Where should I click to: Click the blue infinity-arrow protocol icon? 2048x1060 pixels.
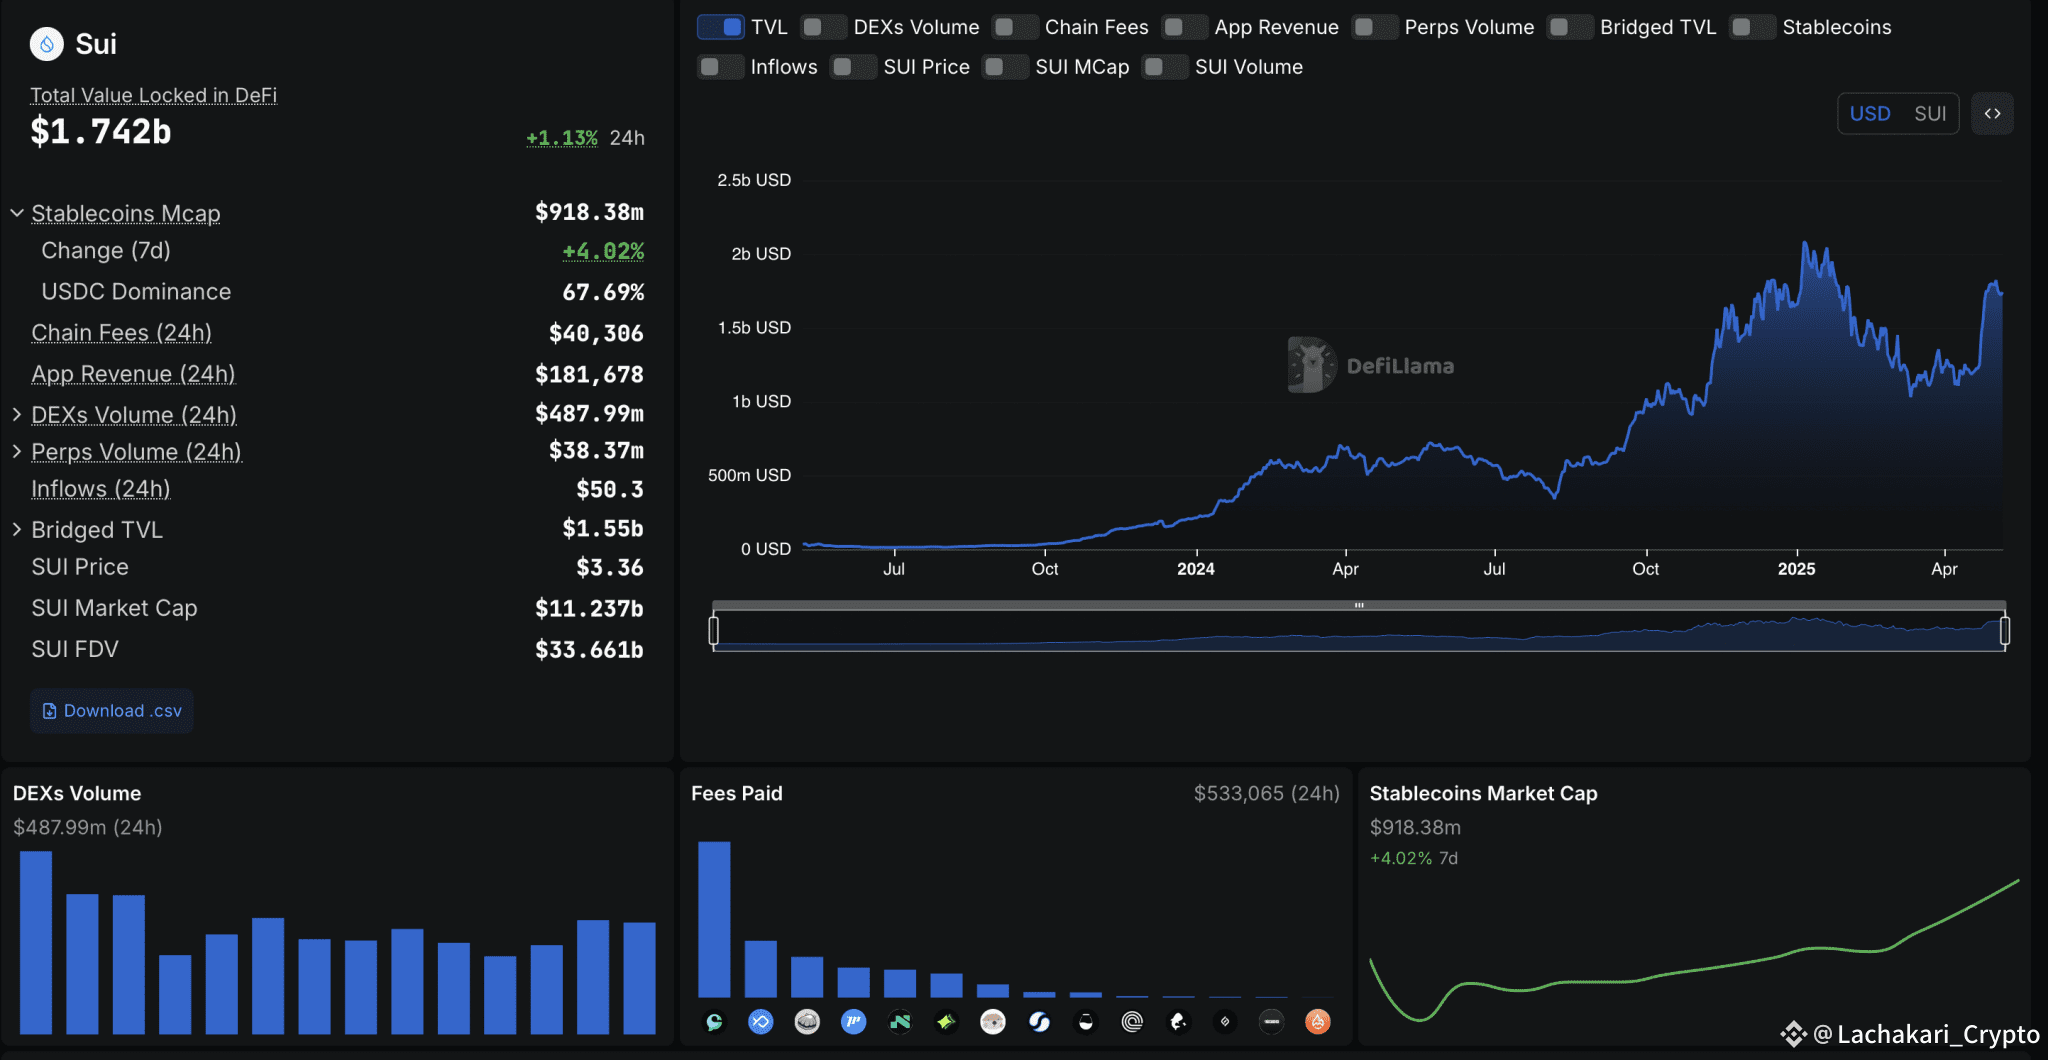pyautogui.click(x=761, y=1022)
